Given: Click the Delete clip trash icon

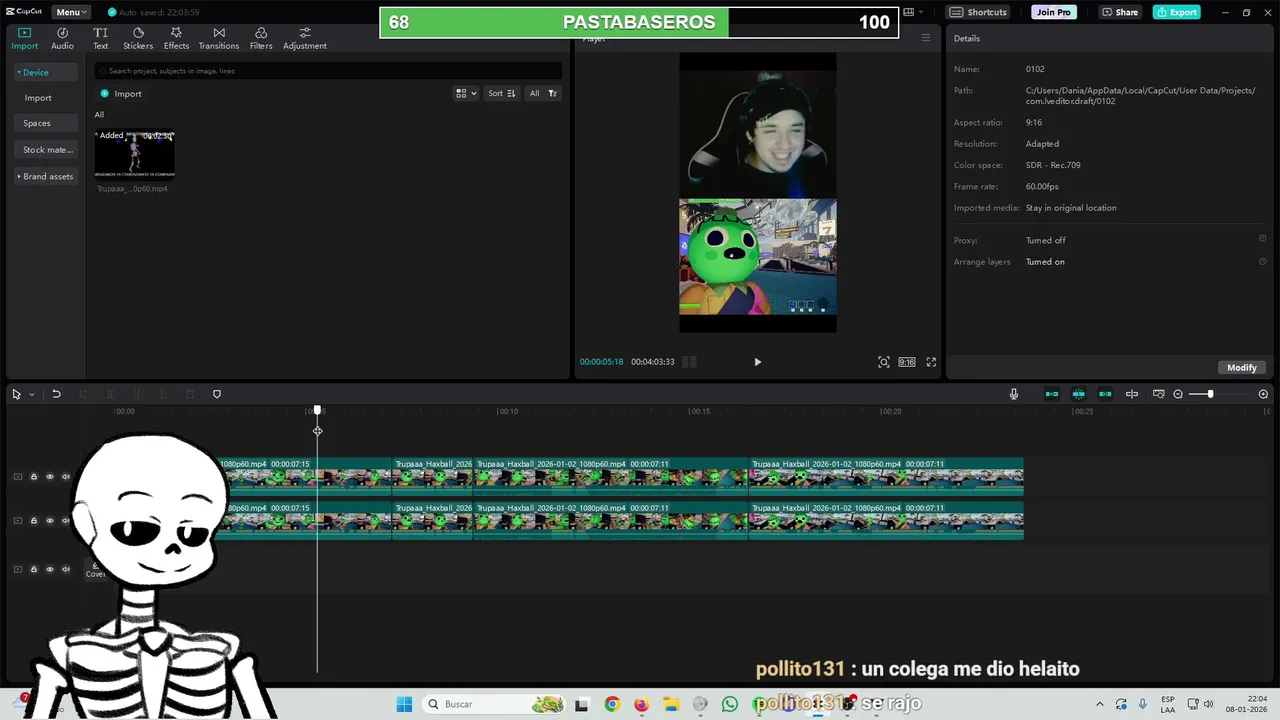Looking at the screenshot, I should [x=190, y=394].
